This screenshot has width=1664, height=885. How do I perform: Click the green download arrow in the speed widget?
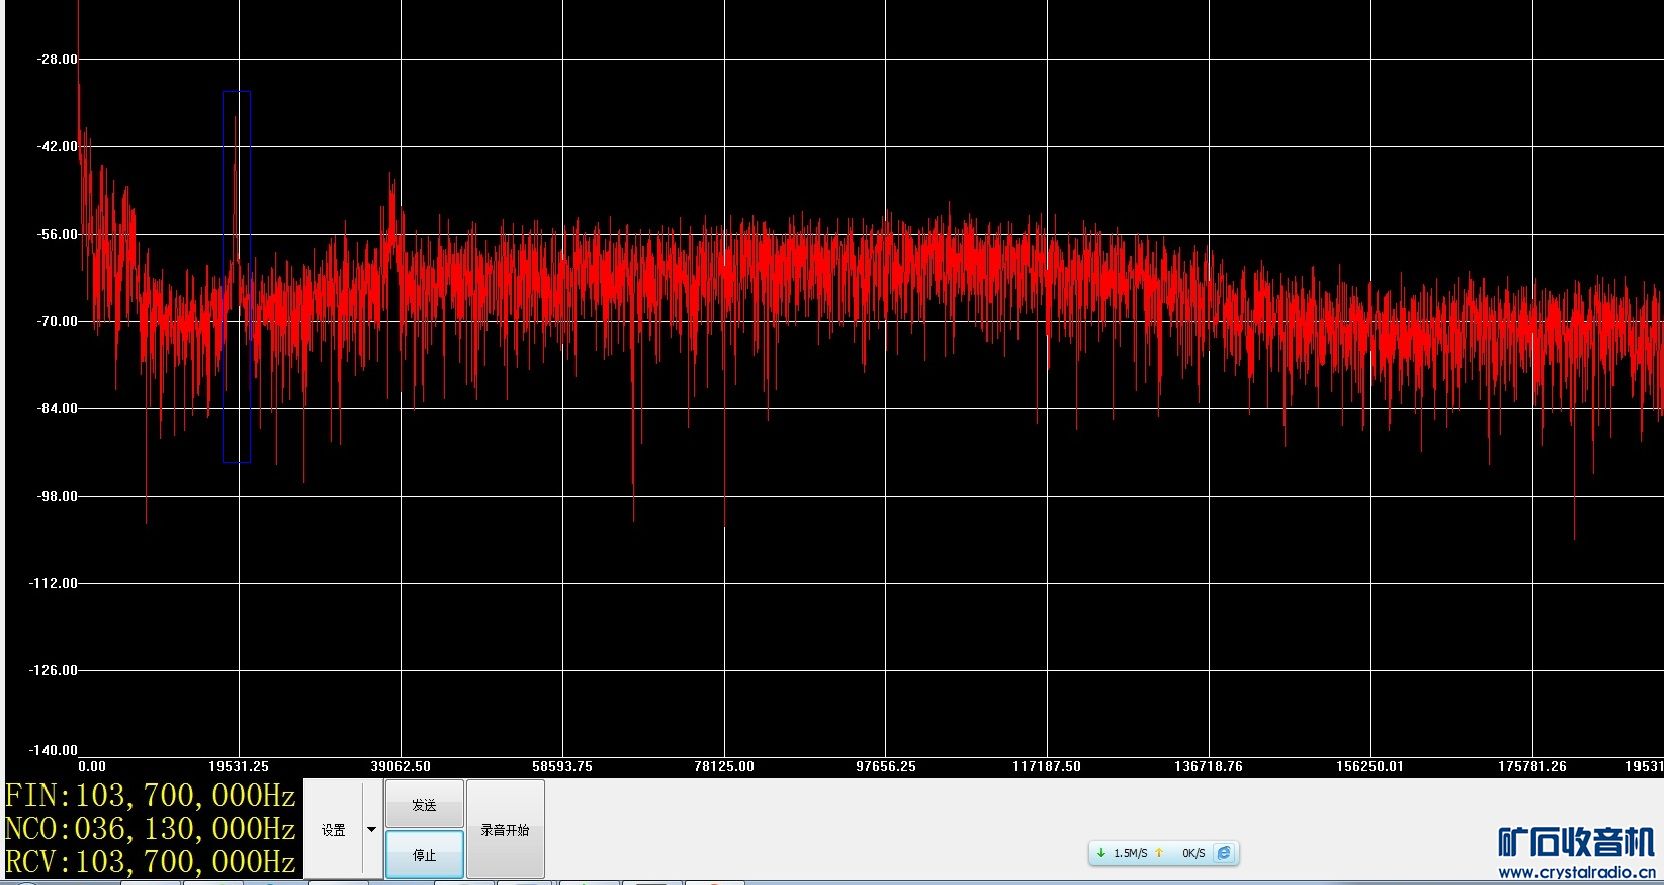1101,853
